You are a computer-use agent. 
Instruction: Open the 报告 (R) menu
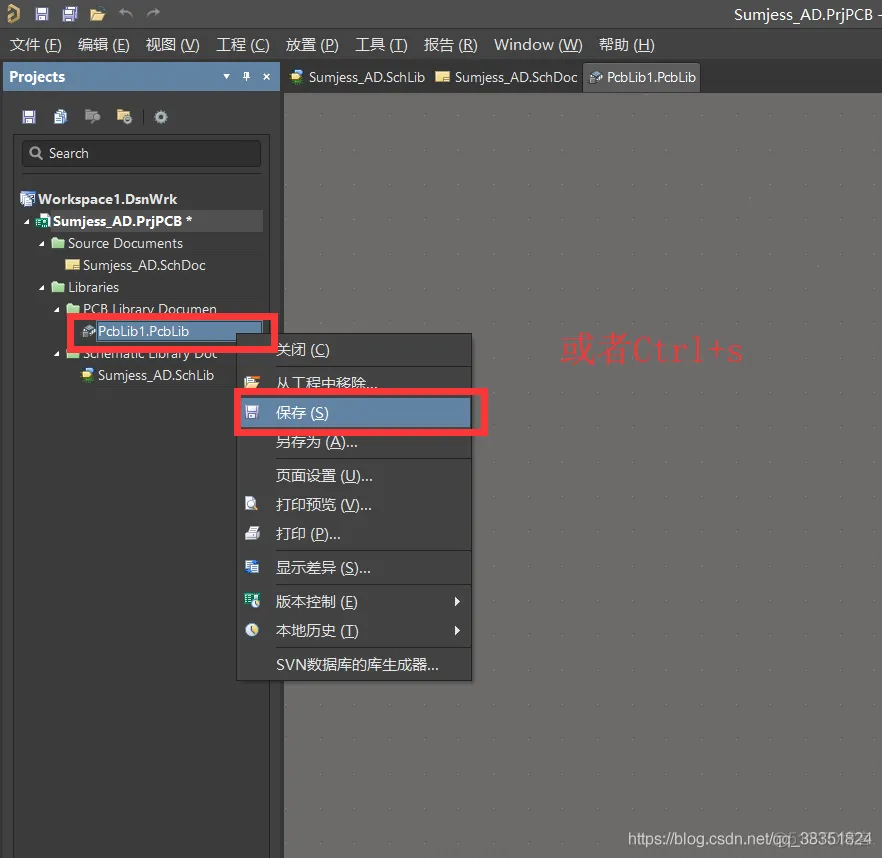(x=450, y=45)
